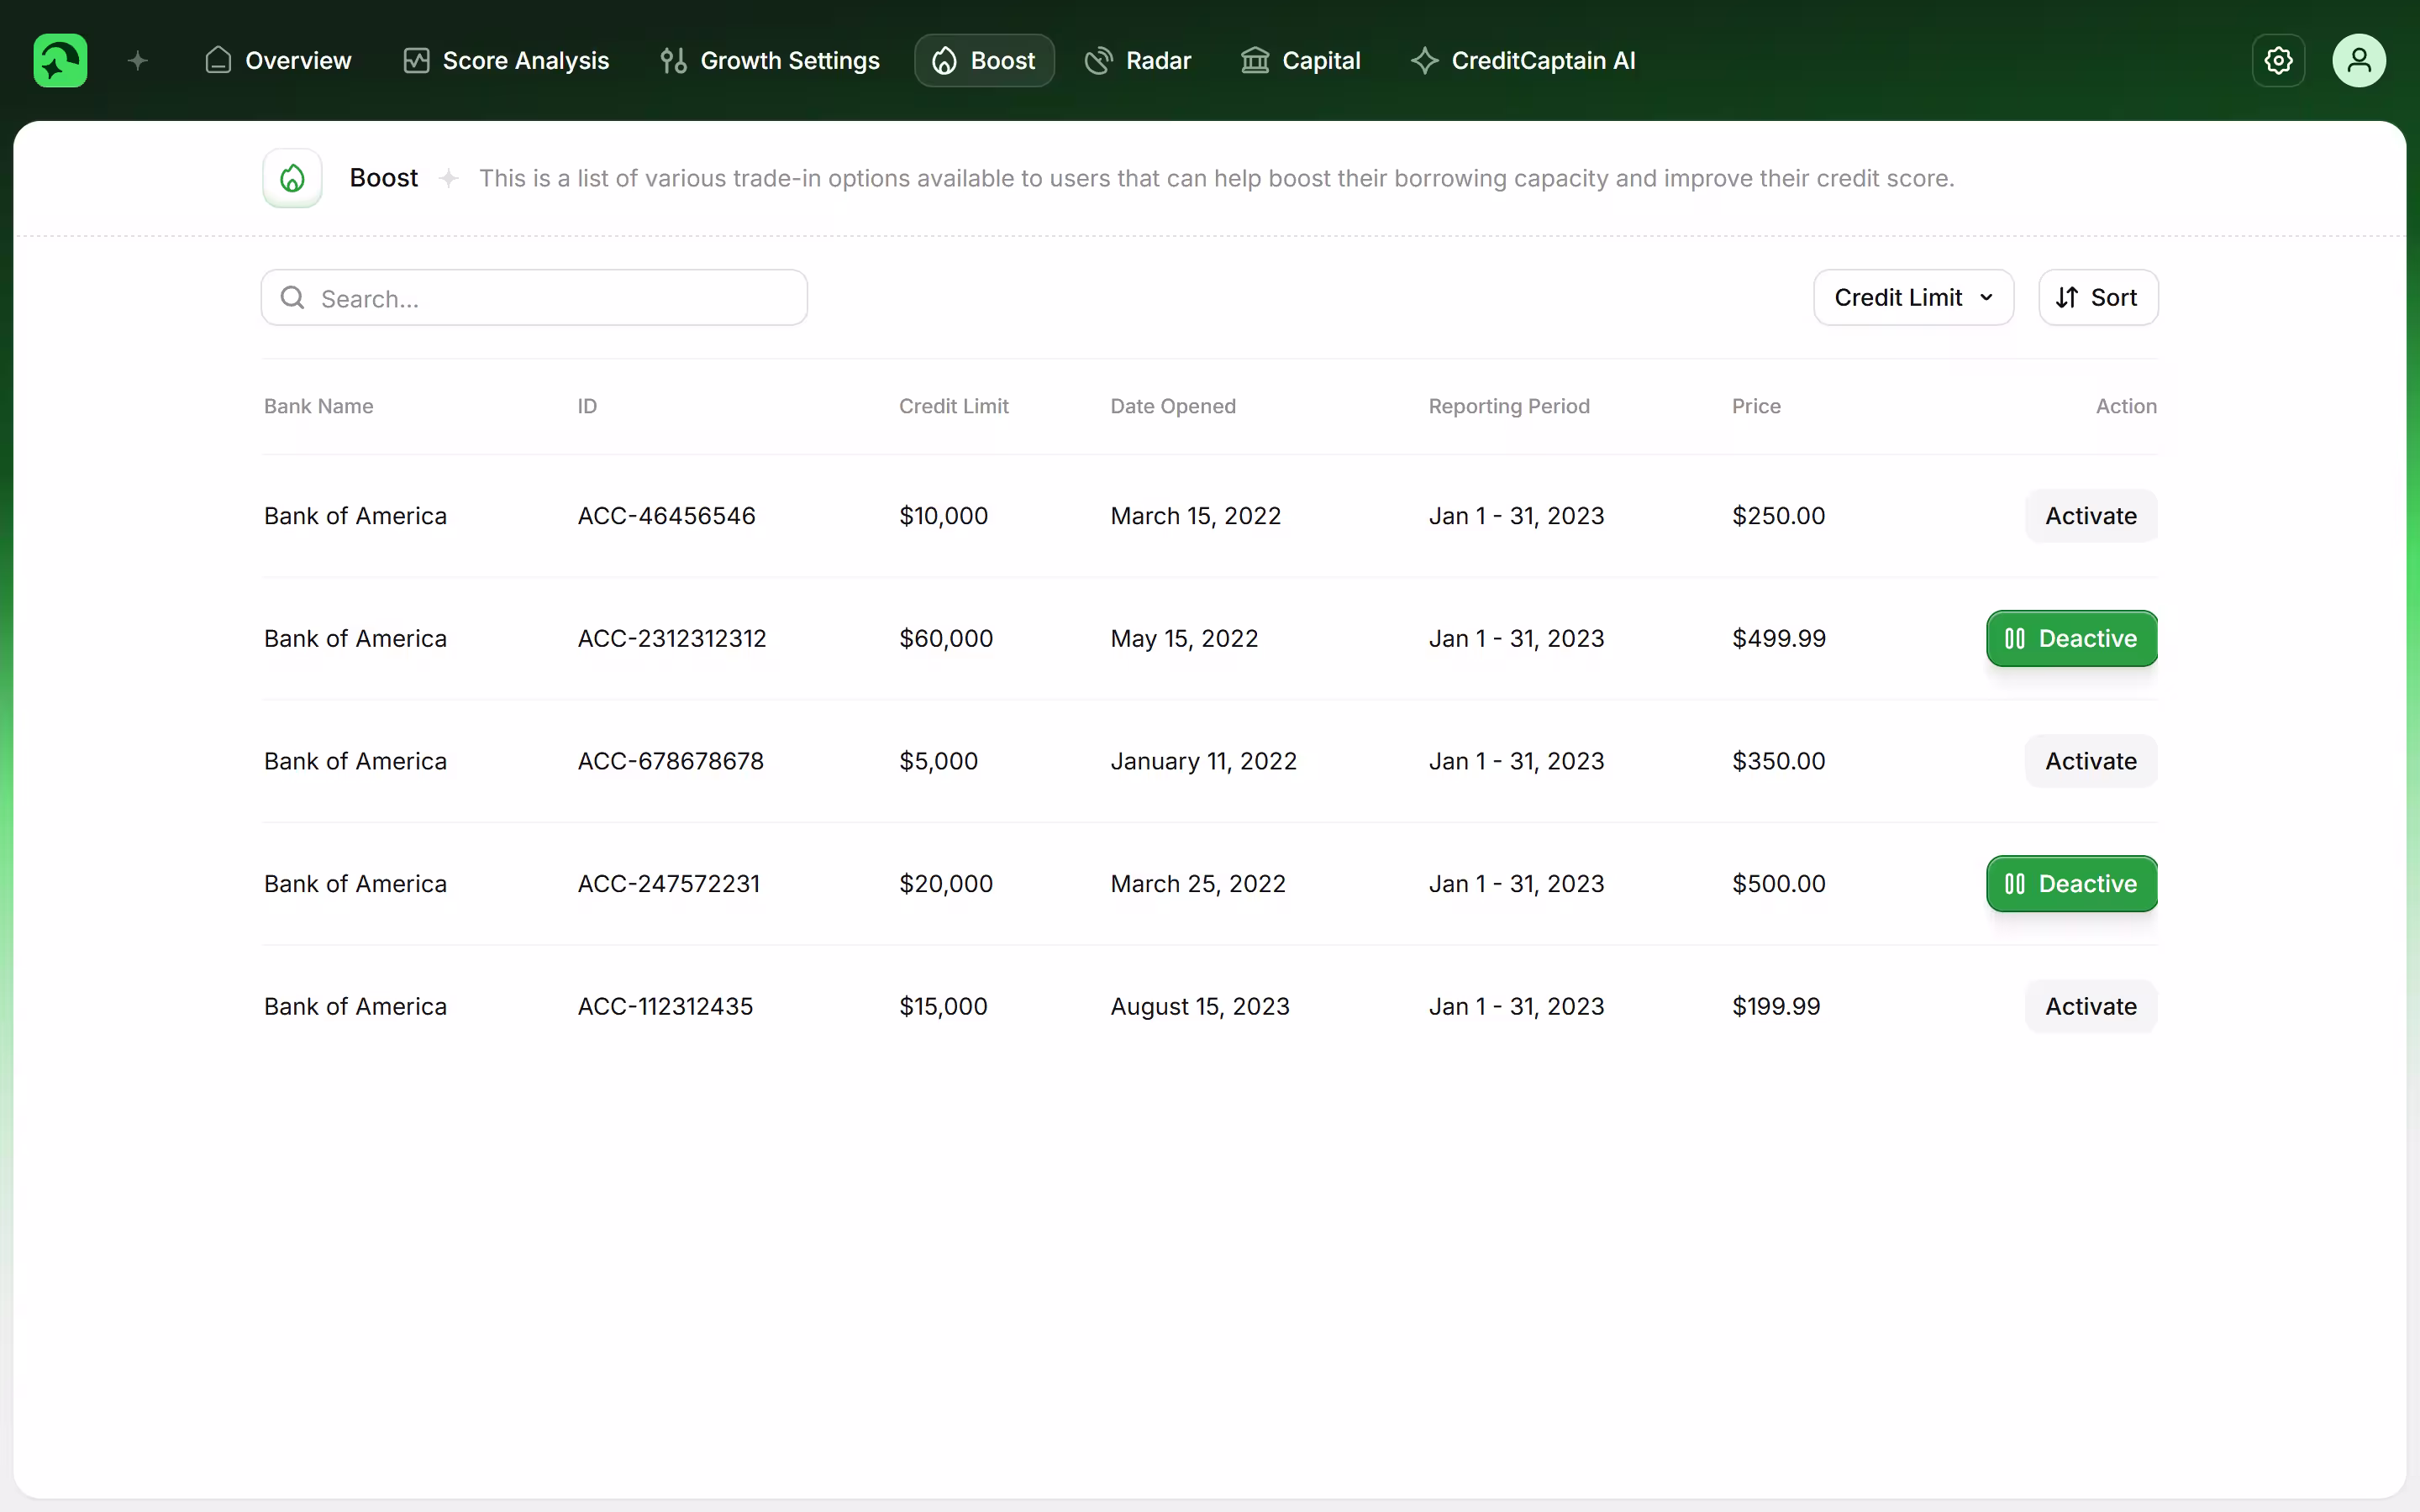Click the Credit Limit column header

(953, 406)
